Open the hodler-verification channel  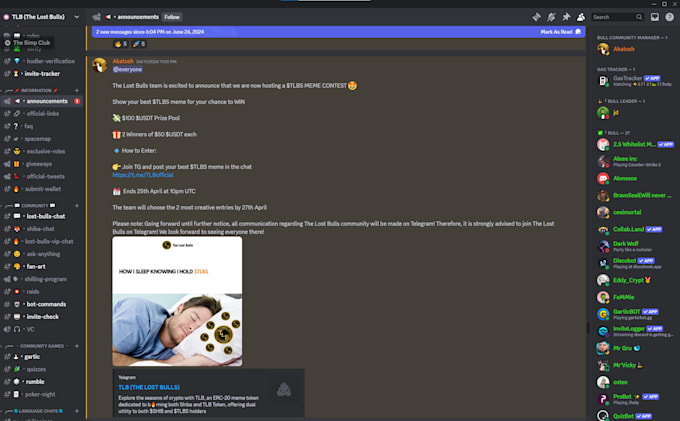42,61
